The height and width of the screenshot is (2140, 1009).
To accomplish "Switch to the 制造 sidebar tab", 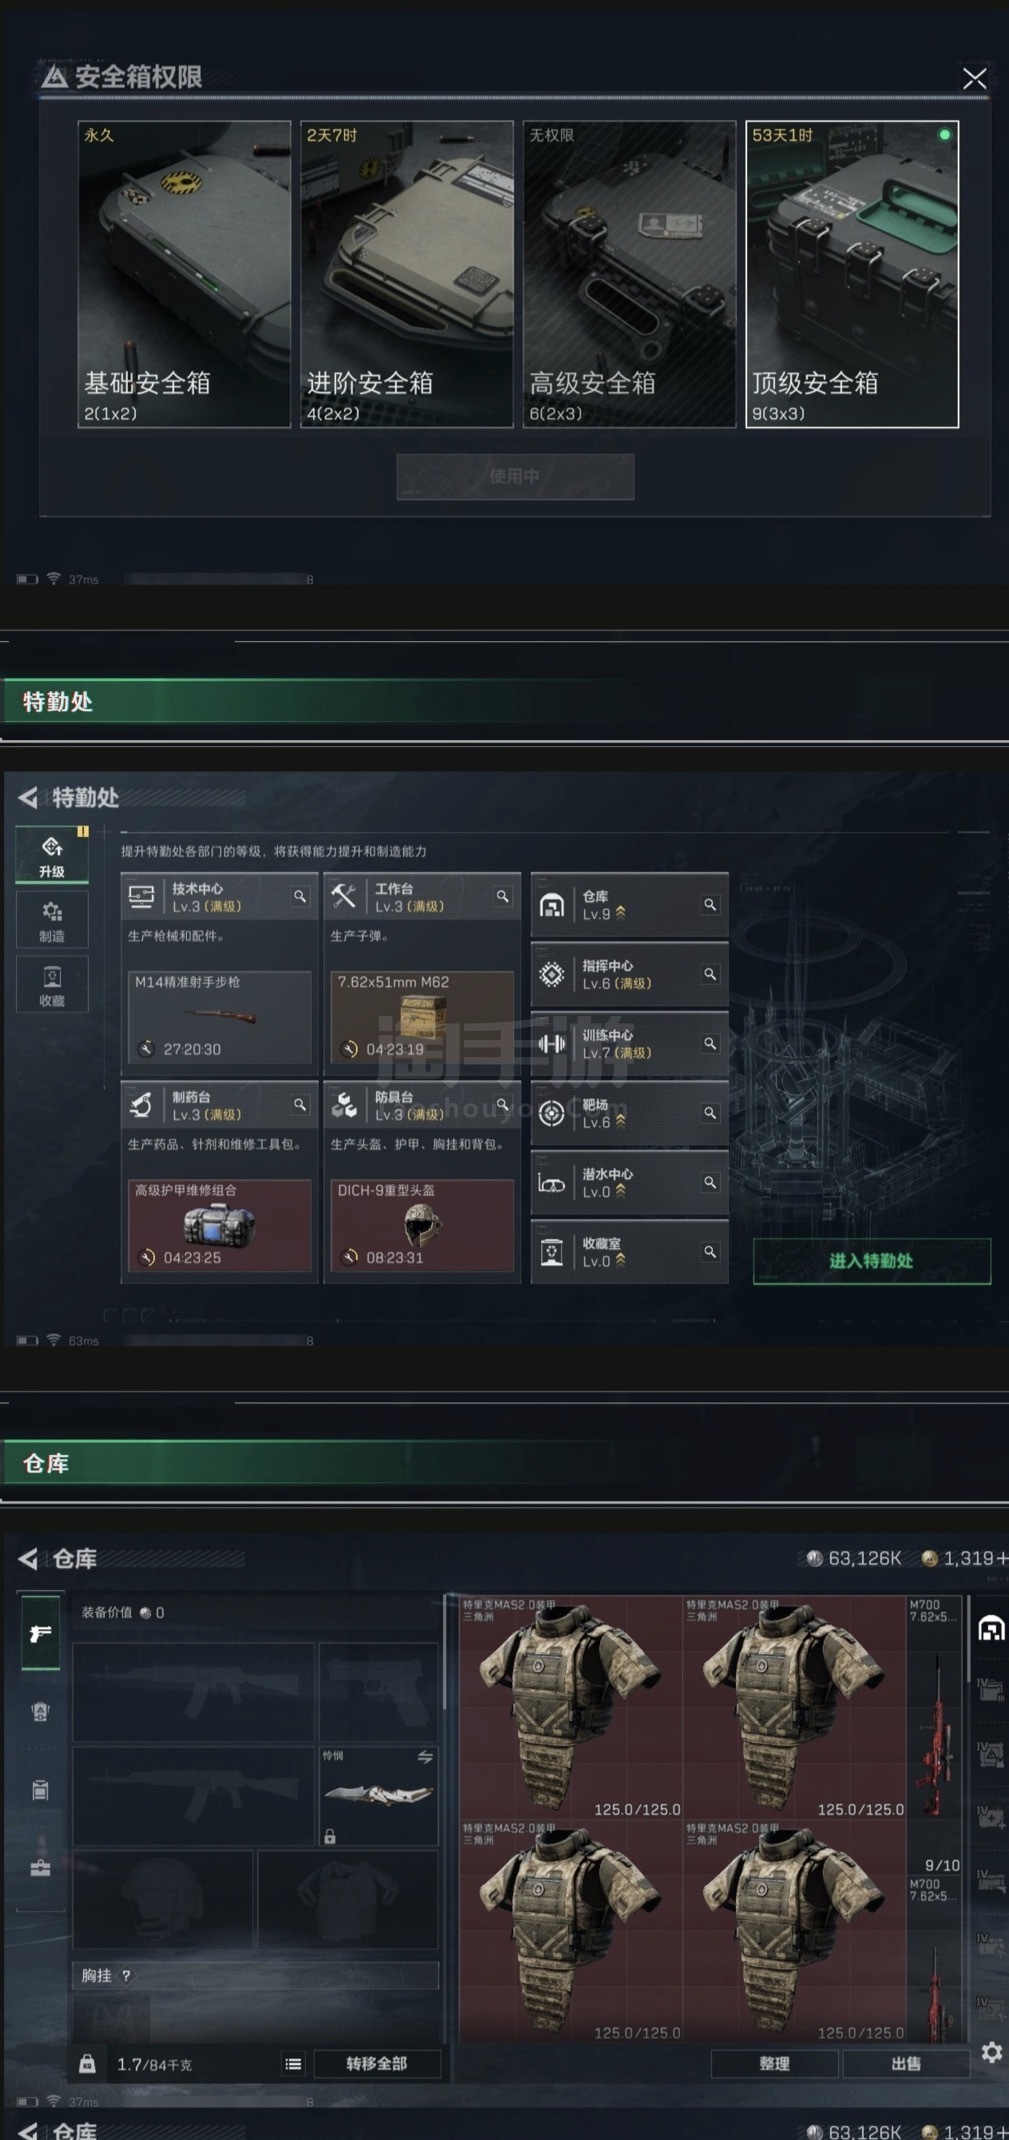I will (x=52, y=920).
